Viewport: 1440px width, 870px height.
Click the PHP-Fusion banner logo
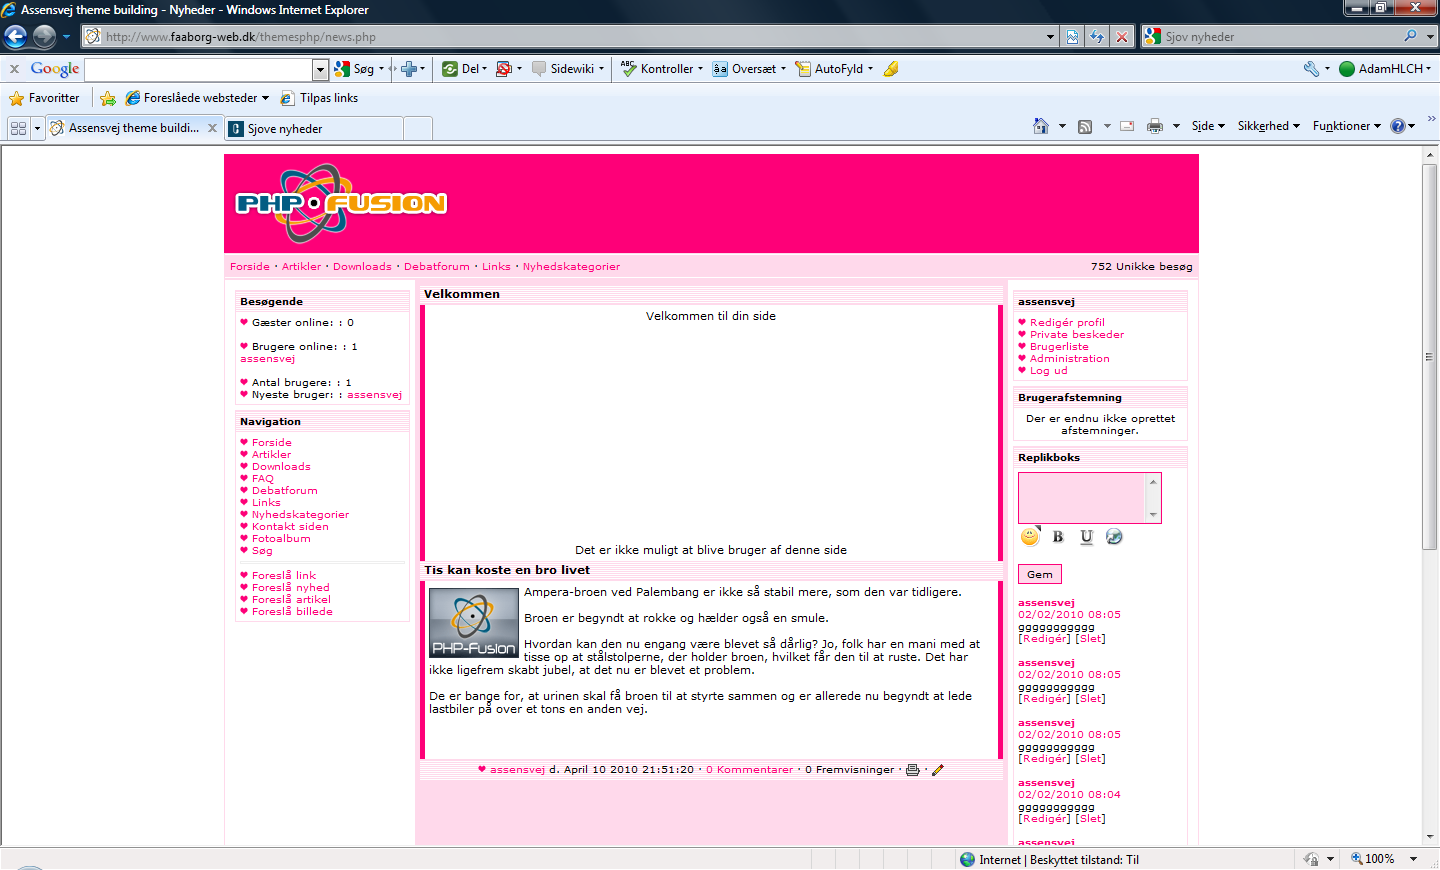341,204
